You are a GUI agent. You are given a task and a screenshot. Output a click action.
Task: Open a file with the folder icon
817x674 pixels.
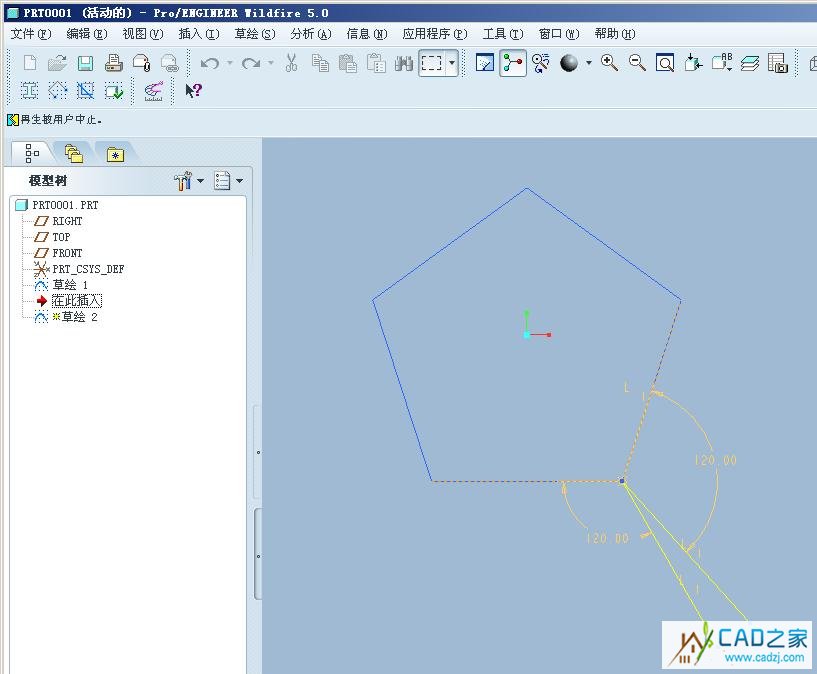click(57, 63)
